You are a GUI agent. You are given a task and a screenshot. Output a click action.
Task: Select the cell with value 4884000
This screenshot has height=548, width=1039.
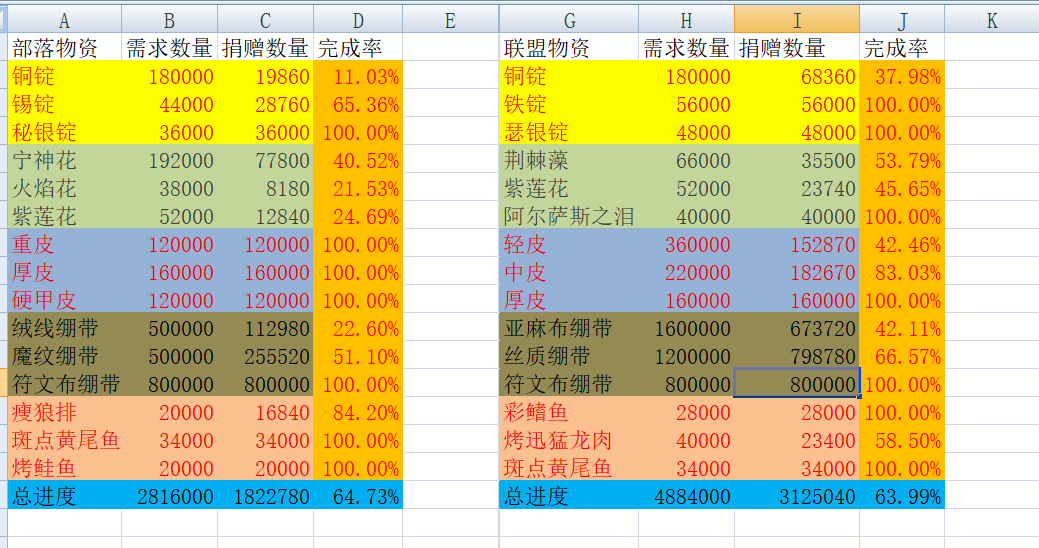pyautogui.click(x=686, y=496)
